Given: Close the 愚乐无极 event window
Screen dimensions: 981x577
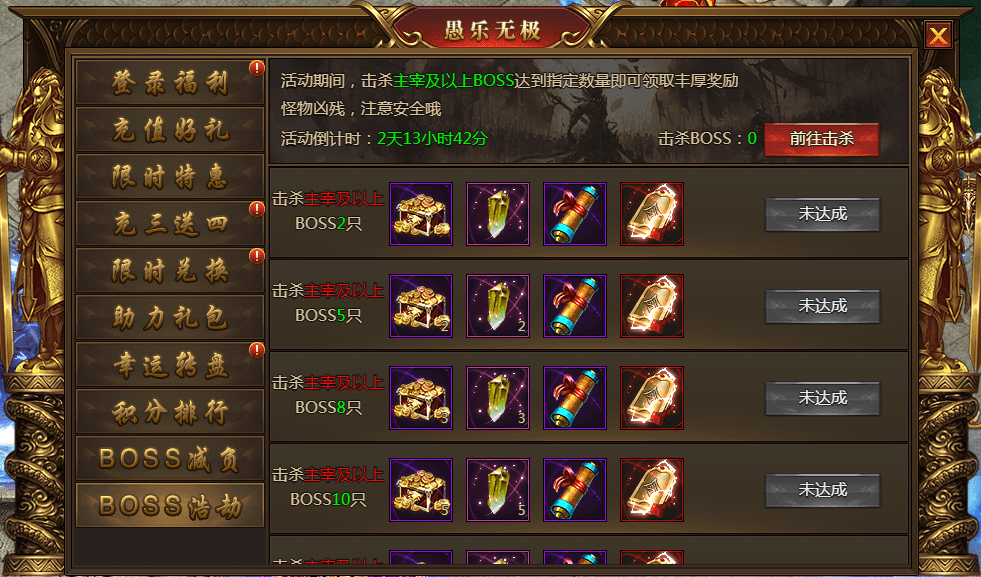Looking at the screenshot, I should (x=938, y=35).
